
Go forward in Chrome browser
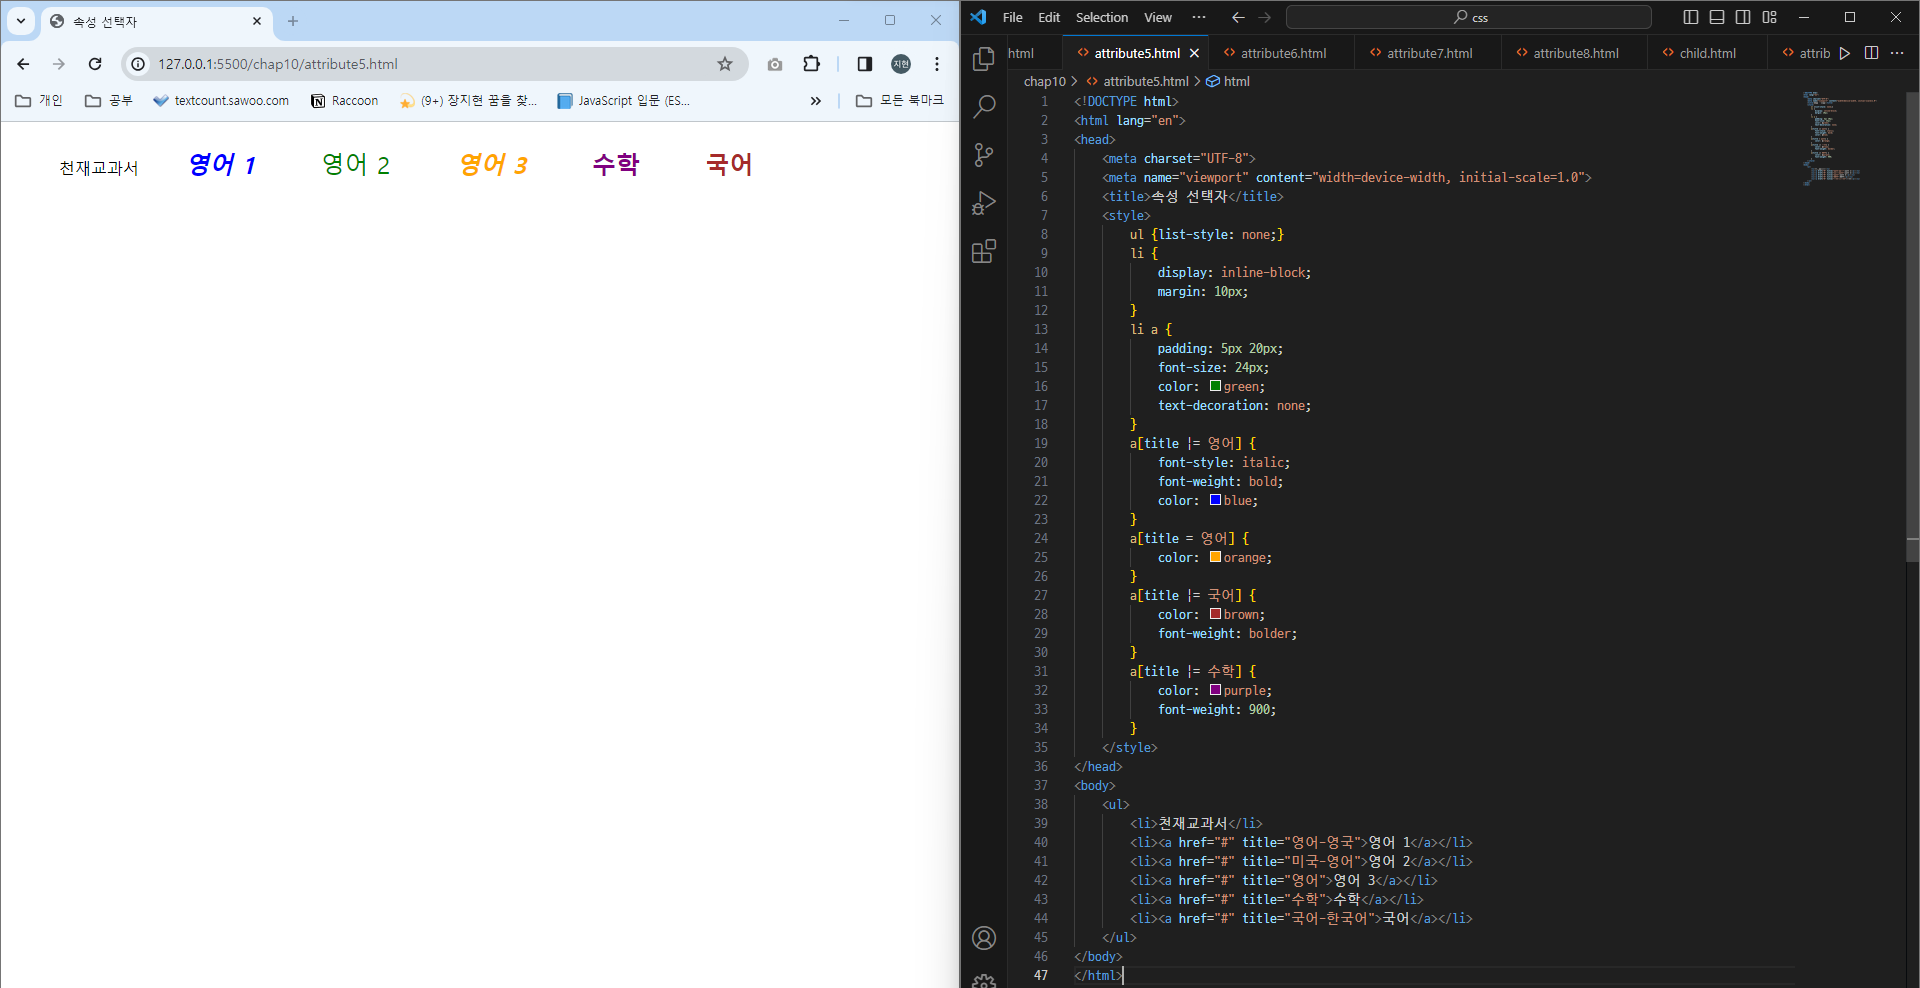[x=59, y=64]
